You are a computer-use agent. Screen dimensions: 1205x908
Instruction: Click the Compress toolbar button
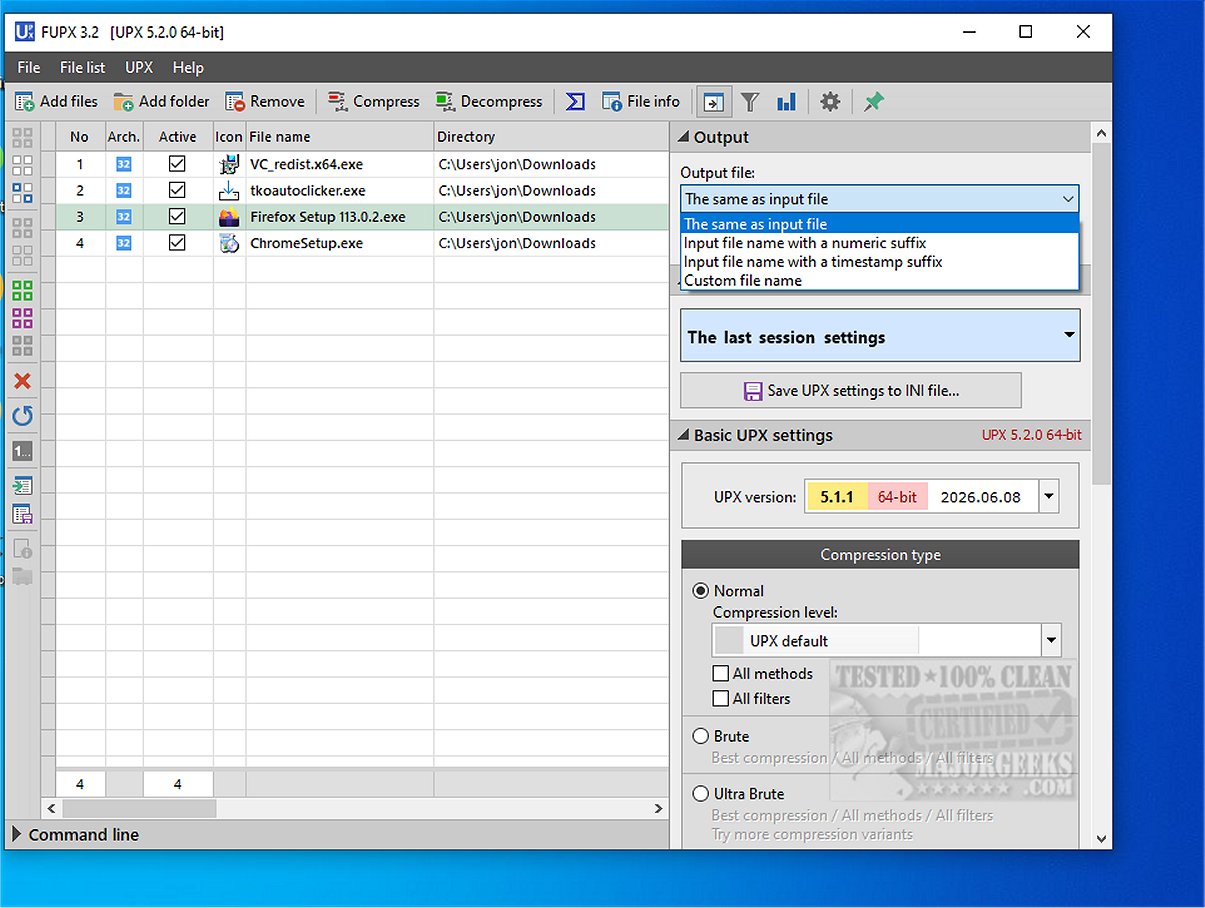point(374,101)
